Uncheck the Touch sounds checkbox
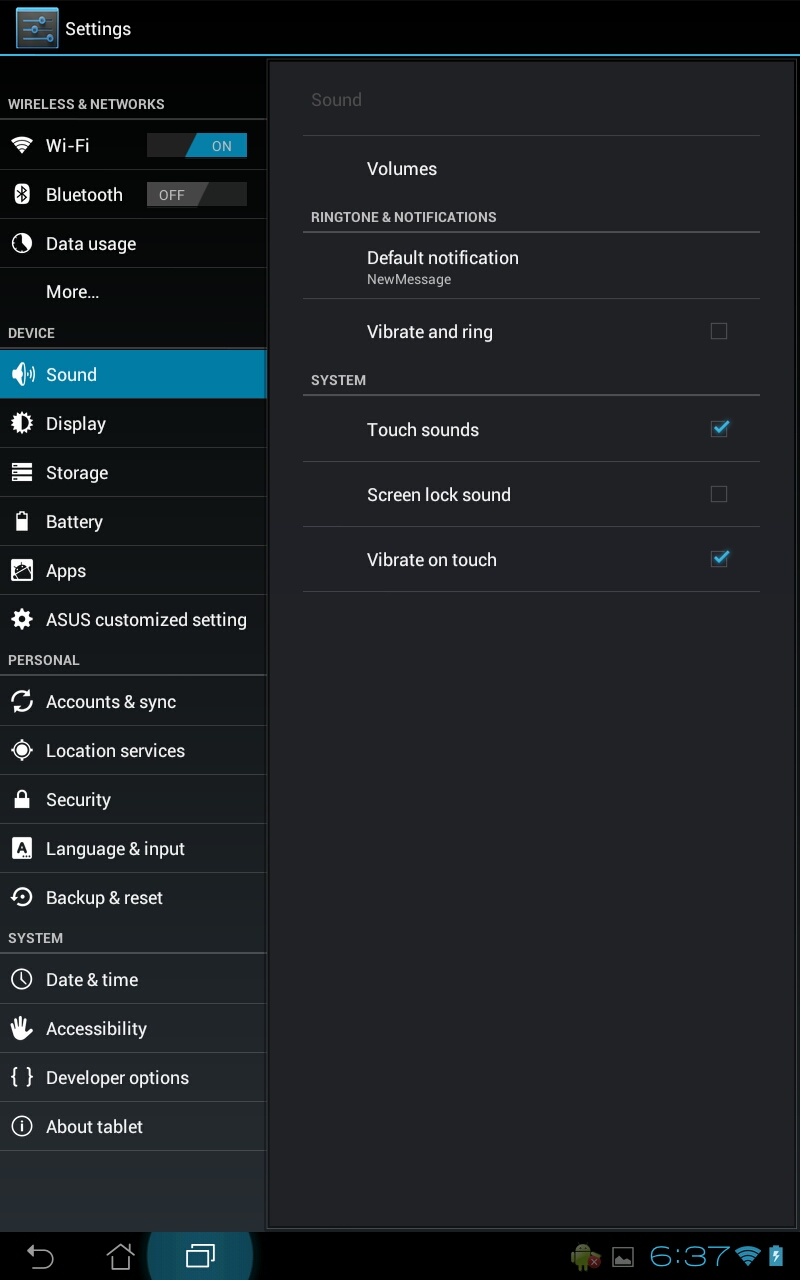 718,429
